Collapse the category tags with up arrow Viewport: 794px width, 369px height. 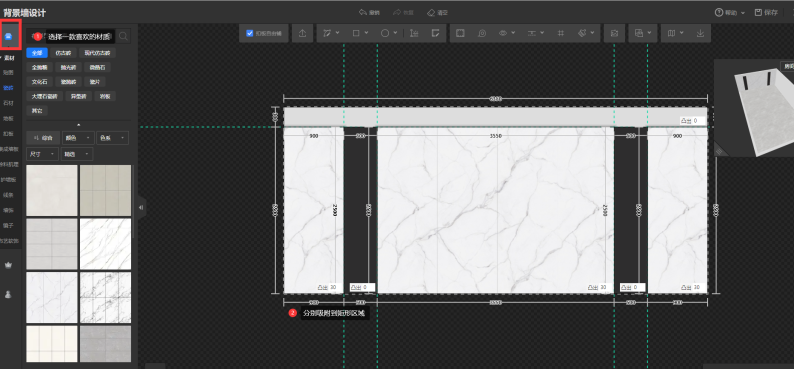(78, 125)
